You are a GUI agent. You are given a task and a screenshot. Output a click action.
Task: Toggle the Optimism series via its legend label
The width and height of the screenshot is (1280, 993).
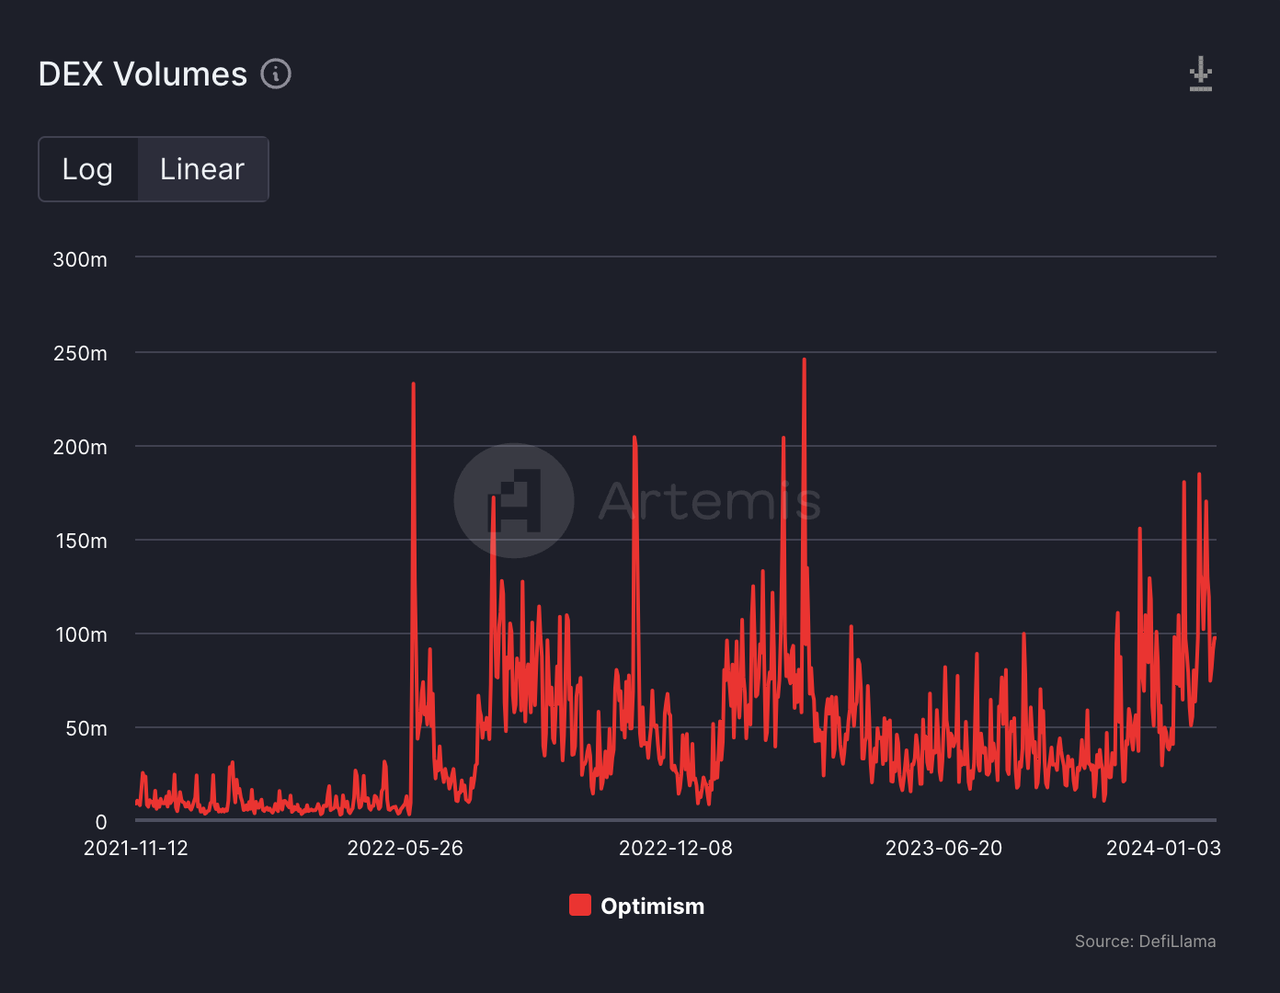pos(652,906)
